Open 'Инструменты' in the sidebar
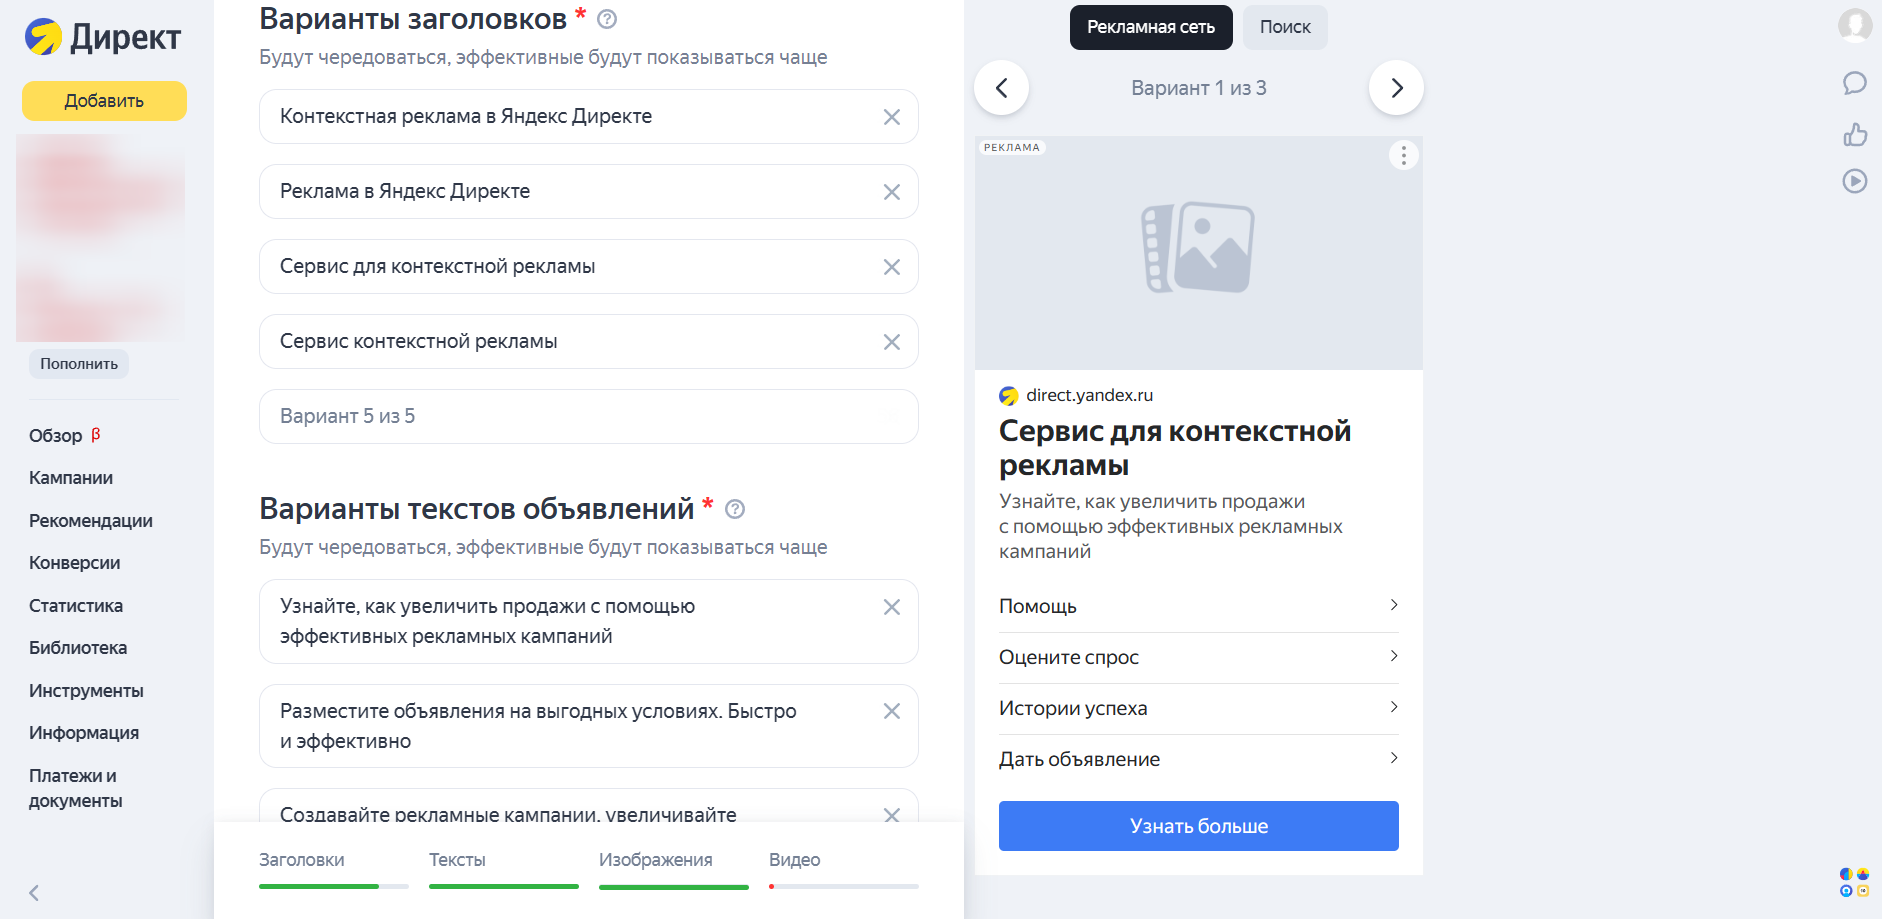The width and height of the screenshot is (1882, 919). click(86, 691)
